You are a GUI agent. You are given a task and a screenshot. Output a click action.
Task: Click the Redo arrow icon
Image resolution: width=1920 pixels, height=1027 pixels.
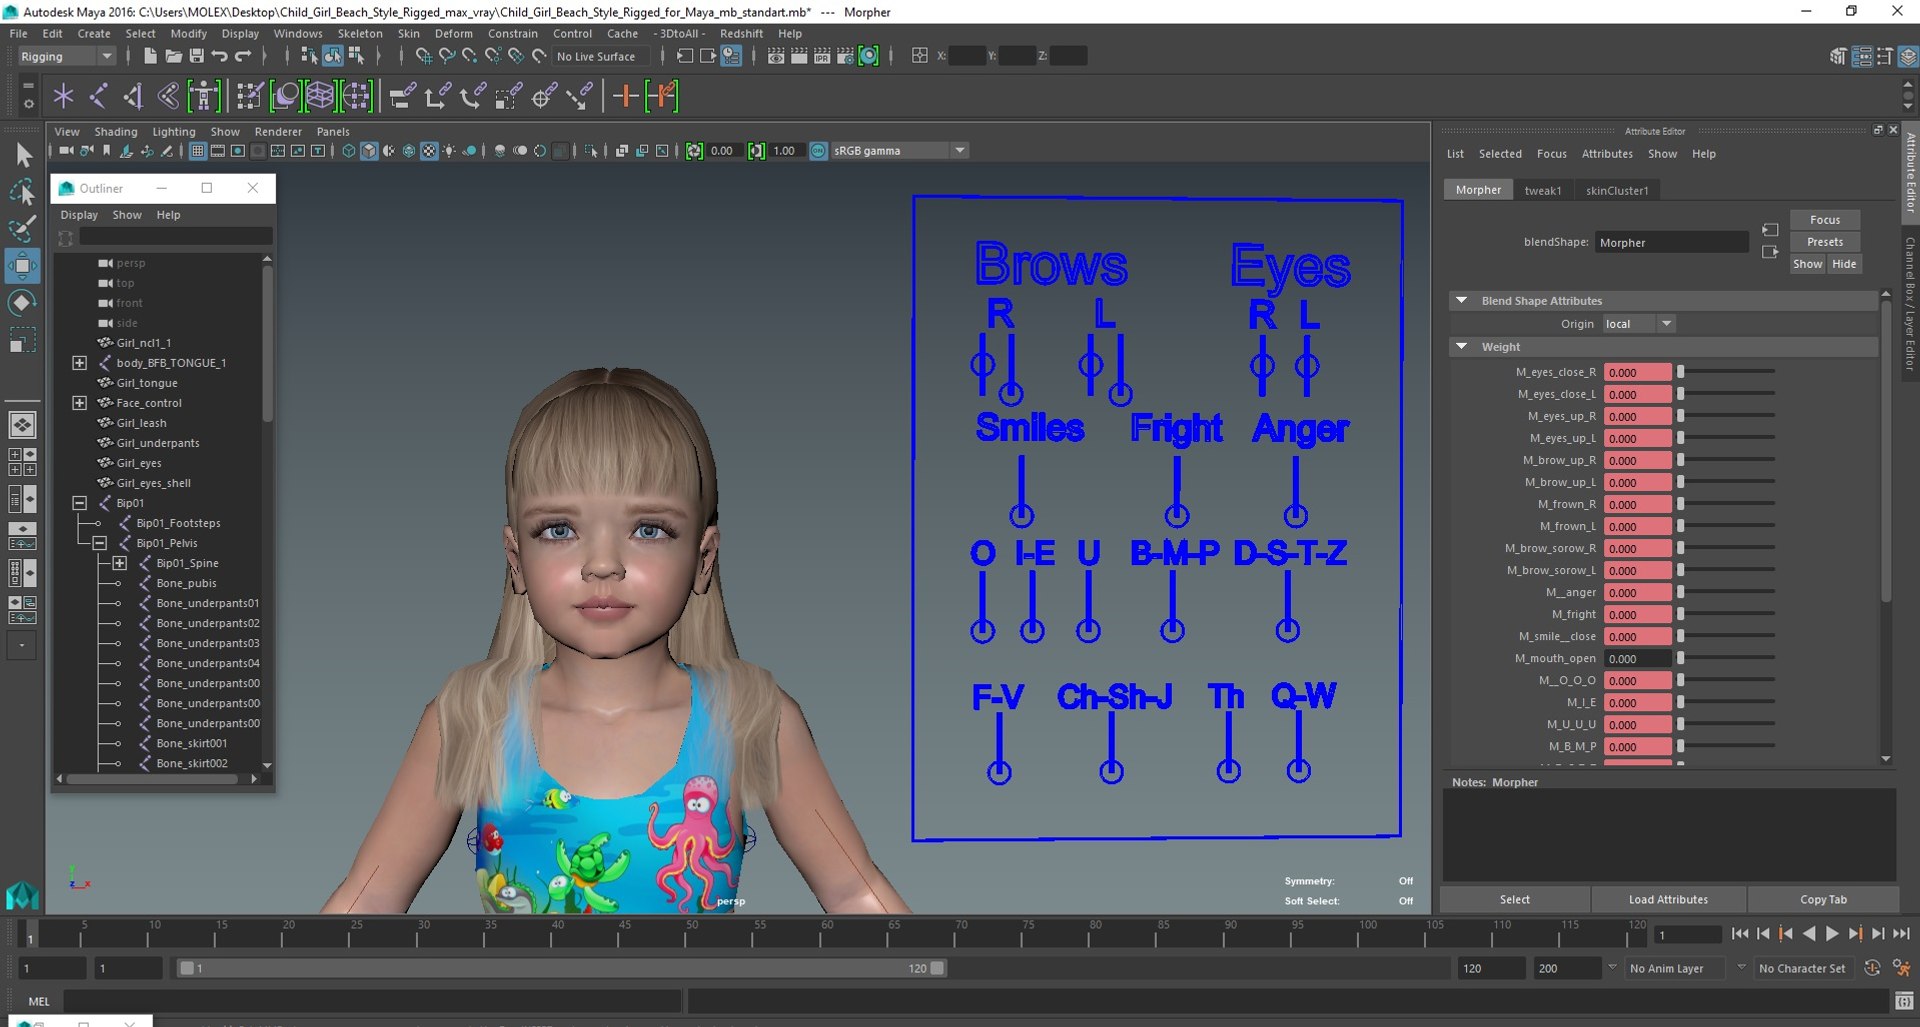point(243,56)
